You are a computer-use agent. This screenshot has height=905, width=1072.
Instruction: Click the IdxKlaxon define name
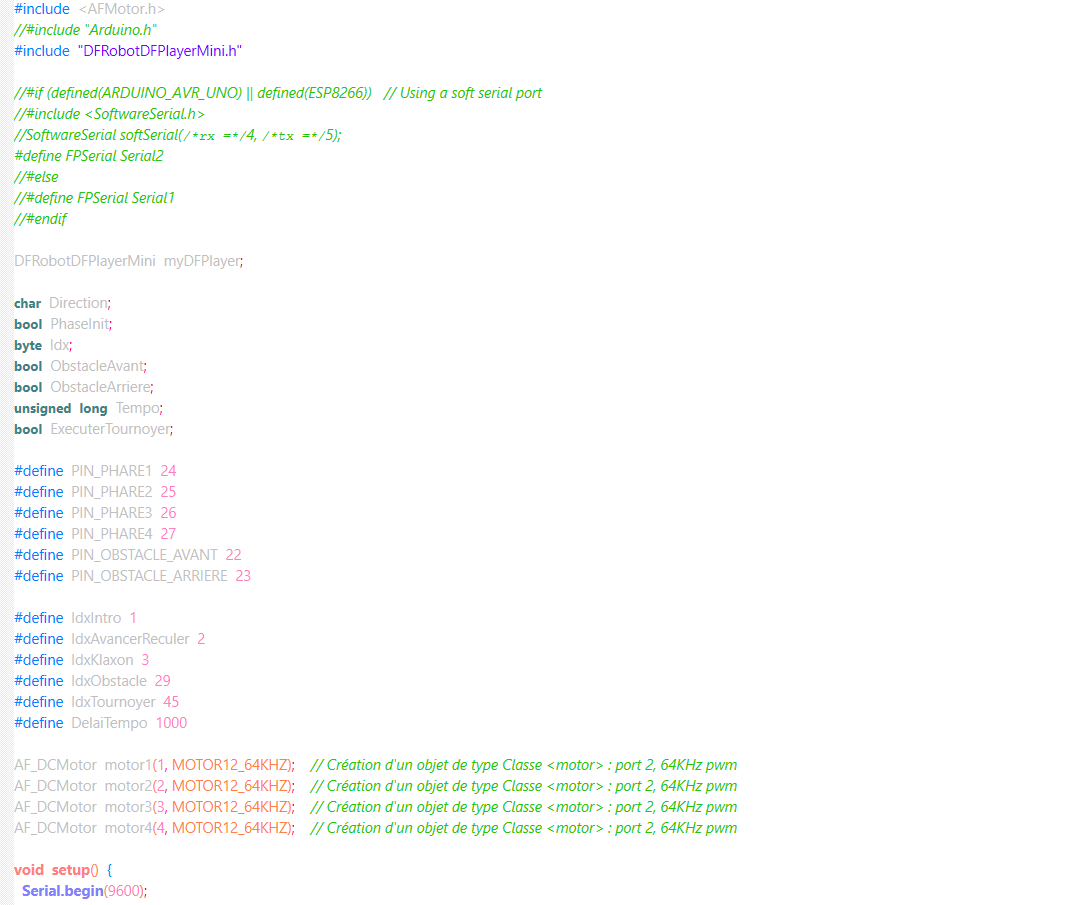pos(102,660)
